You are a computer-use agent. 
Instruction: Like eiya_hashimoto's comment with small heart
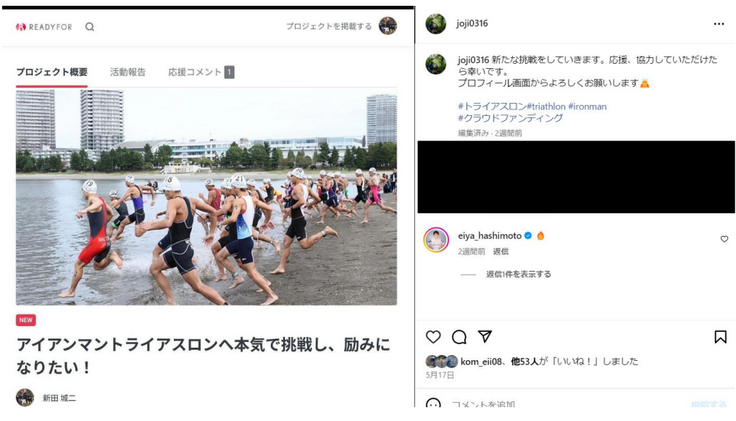coord(724,239)
